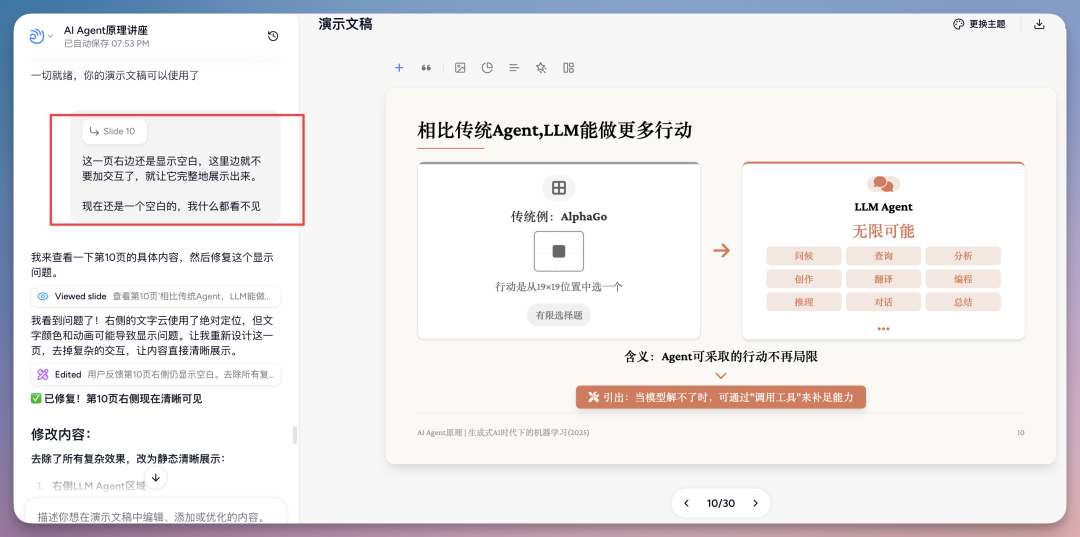Click the magic wand AI edit icon
This screenshot has height=537, width=1080.
[541, 67]
